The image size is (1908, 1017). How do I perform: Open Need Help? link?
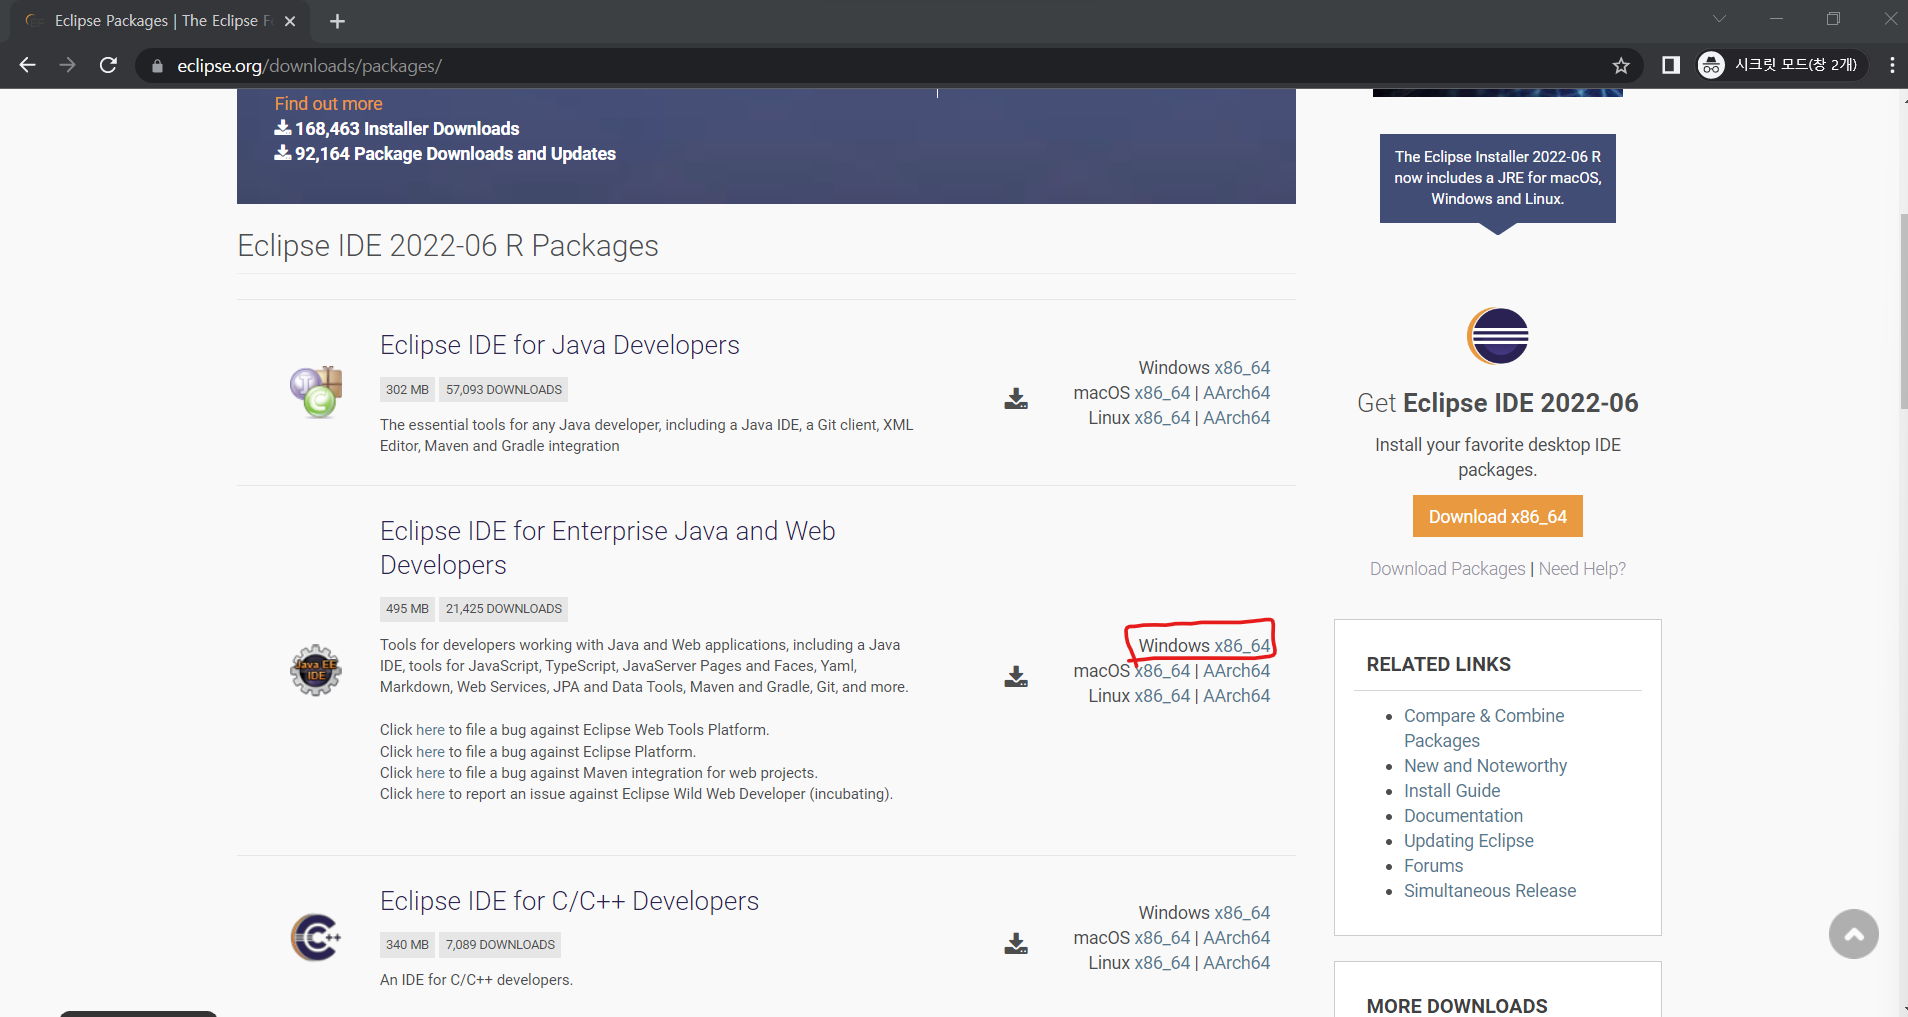tap(1582, 569)
